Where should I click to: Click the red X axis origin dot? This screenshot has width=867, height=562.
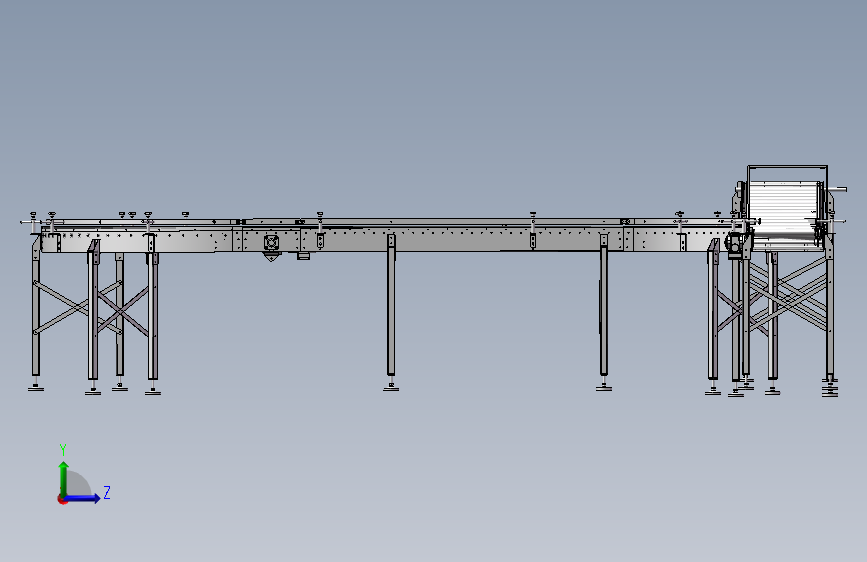tap(62, 499)
